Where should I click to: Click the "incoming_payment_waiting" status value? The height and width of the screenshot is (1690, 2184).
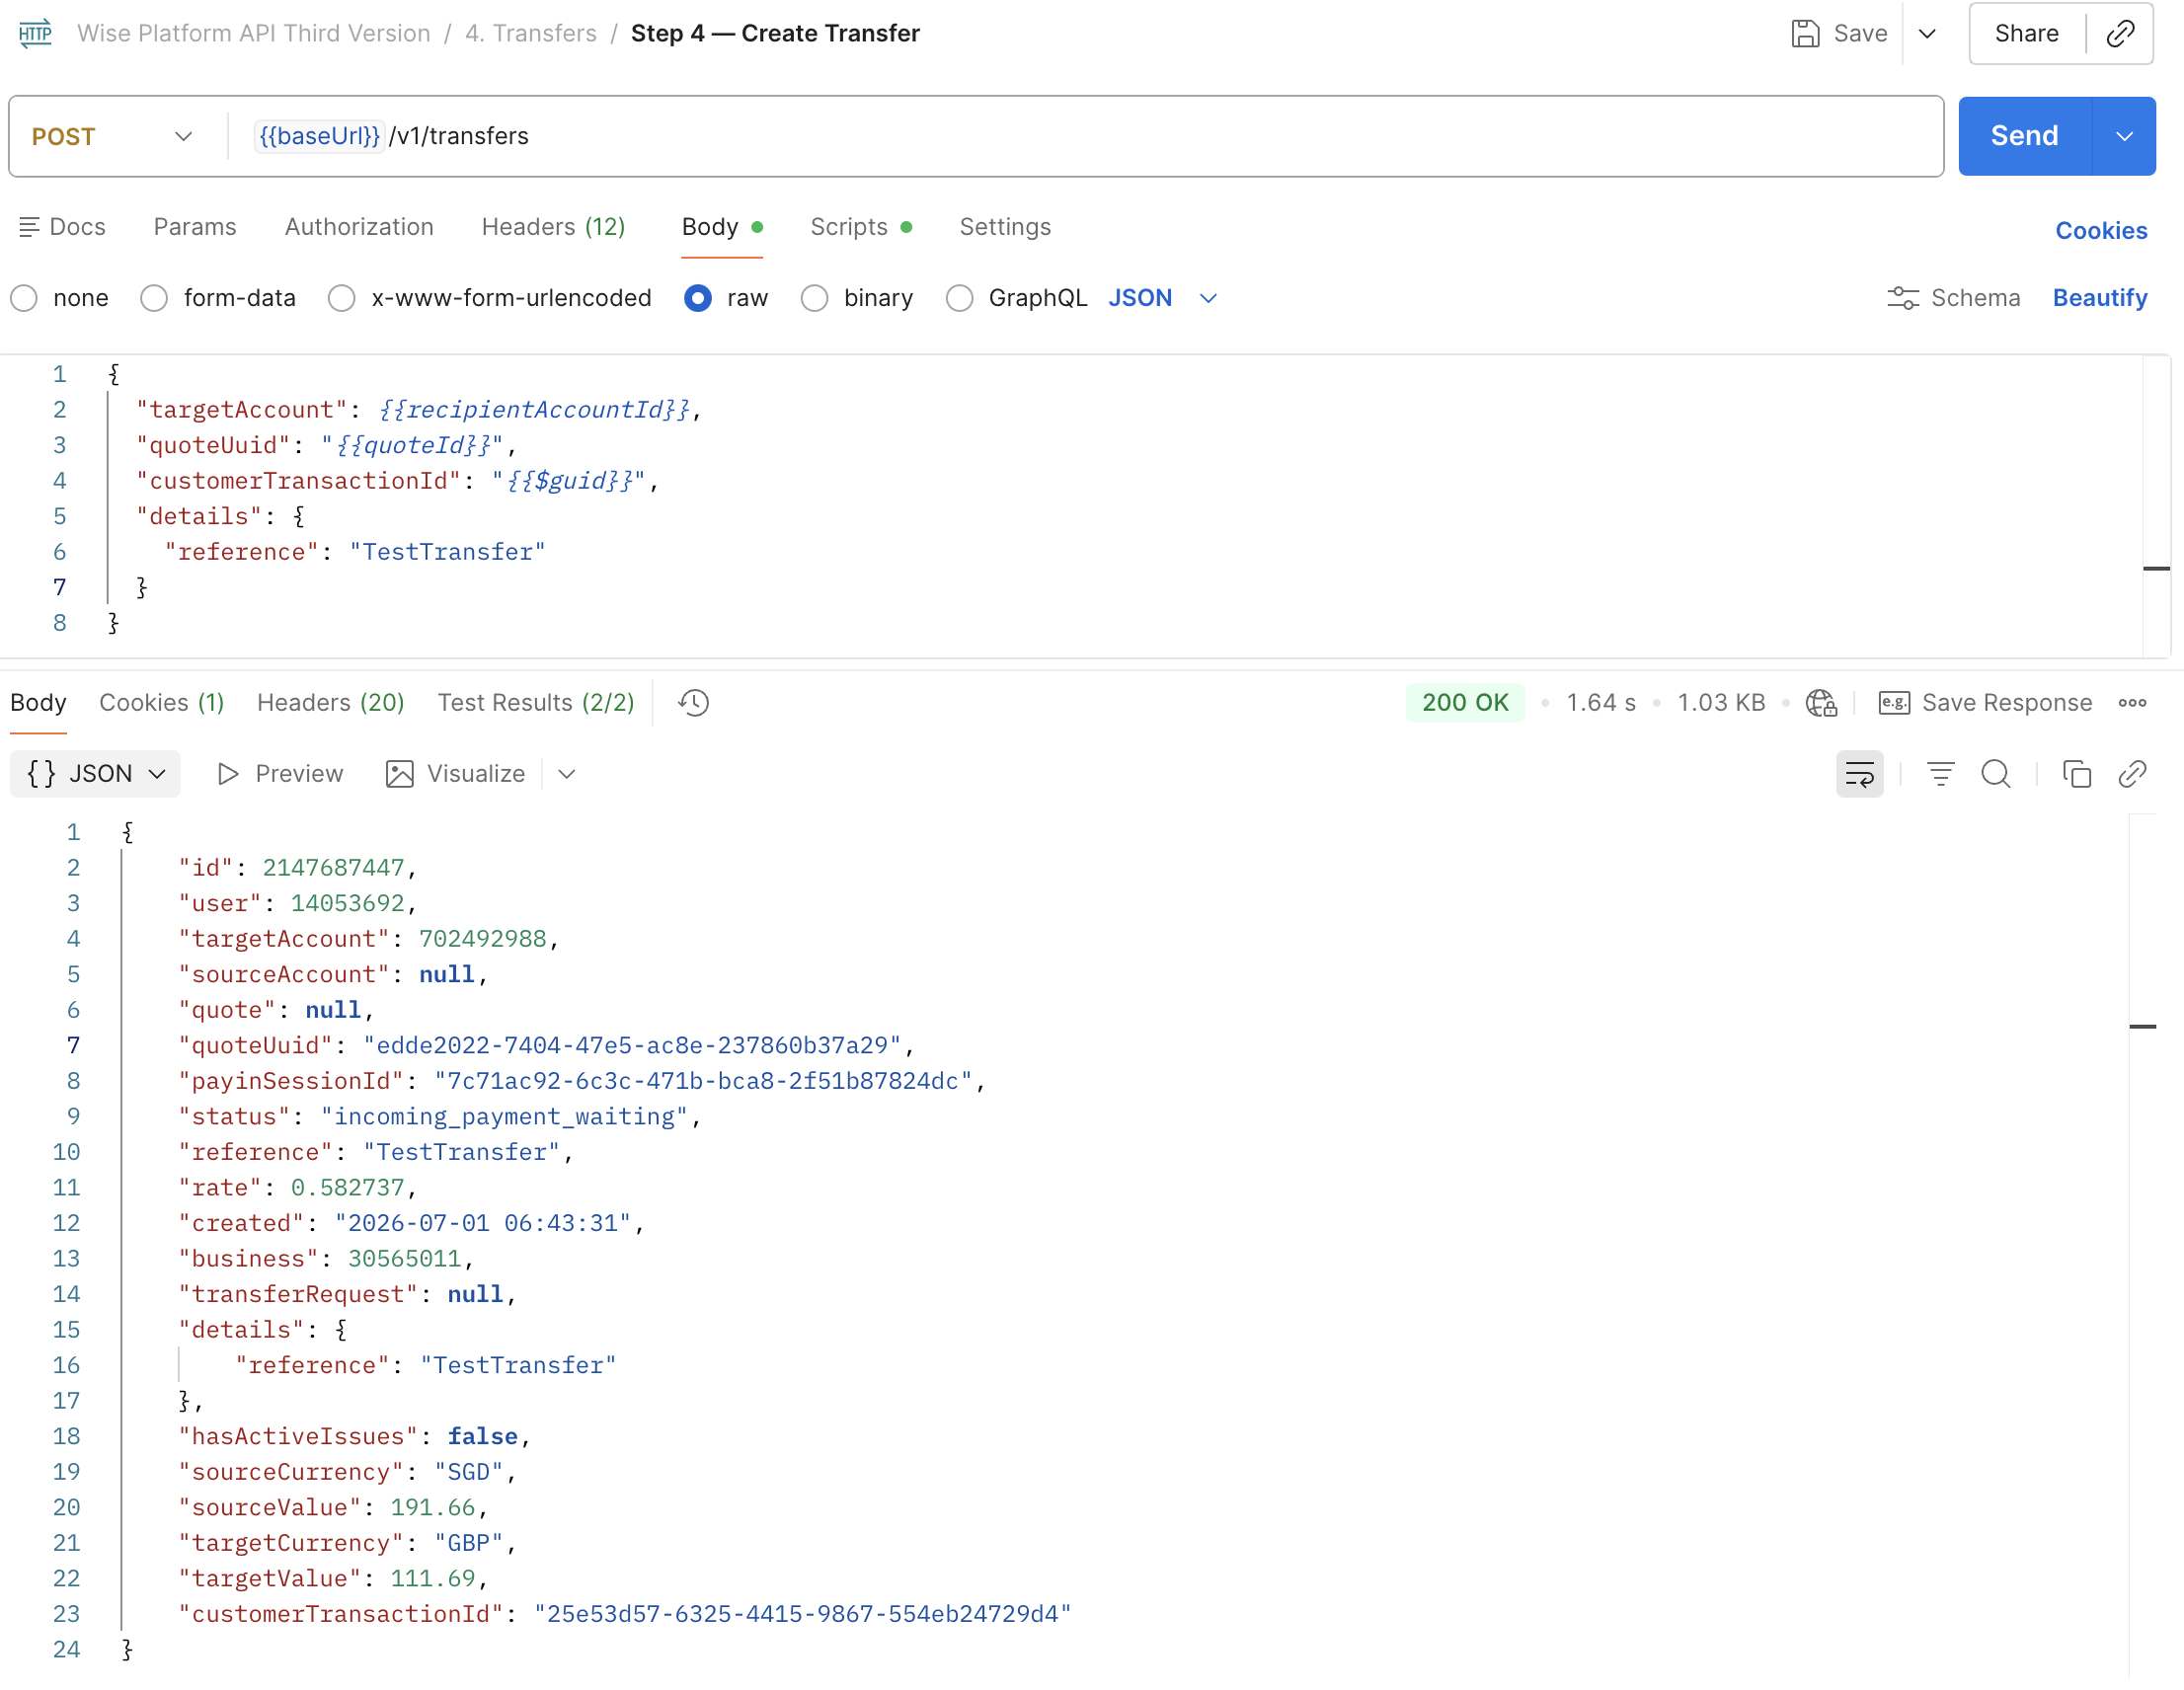tap(504, 1117)
